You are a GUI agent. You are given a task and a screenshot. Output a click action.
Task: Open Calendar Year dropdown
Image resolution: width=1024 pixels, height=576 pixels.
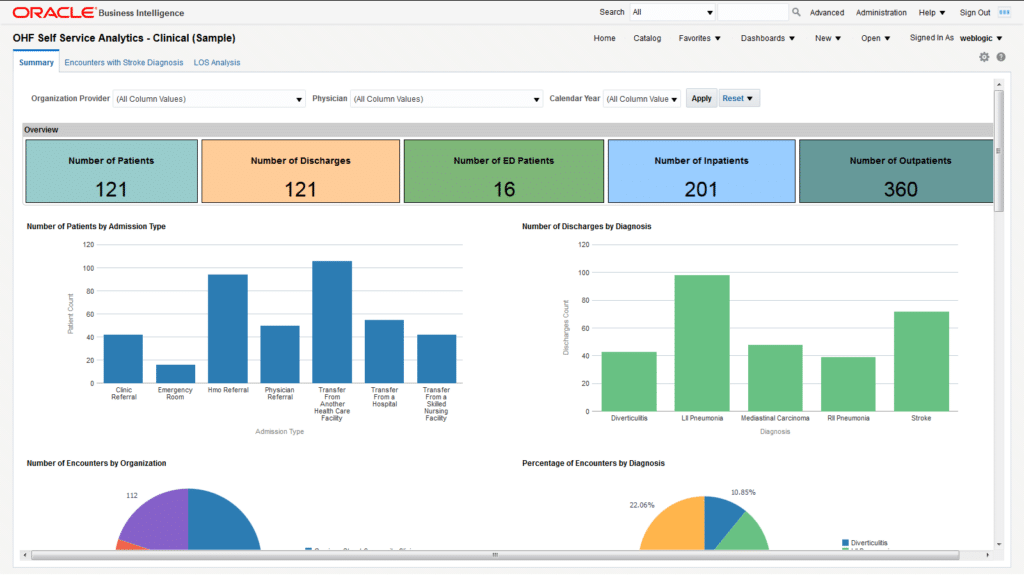point(641,99)
